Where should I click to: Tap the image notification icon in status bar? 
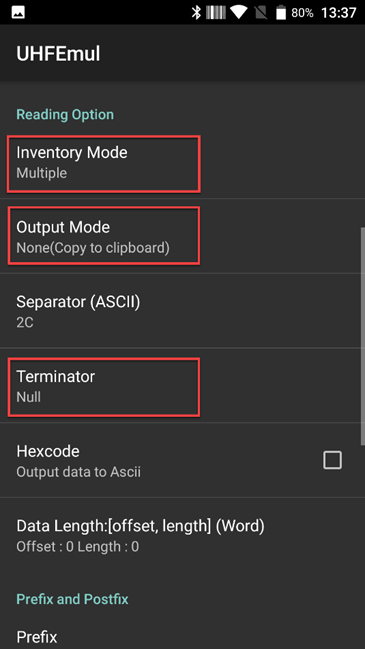tap(18, 12)
